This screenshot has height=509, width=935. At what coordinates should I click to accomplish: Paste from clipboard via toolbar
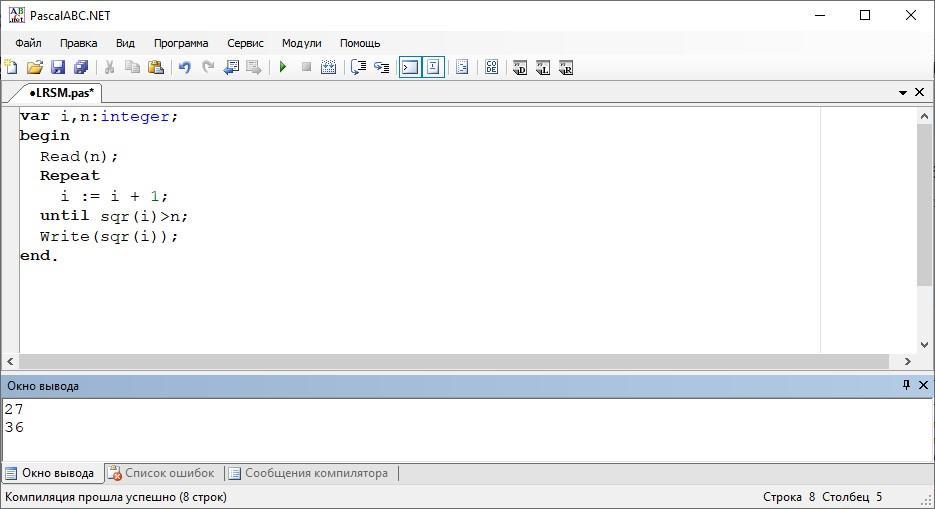[155, 67]
